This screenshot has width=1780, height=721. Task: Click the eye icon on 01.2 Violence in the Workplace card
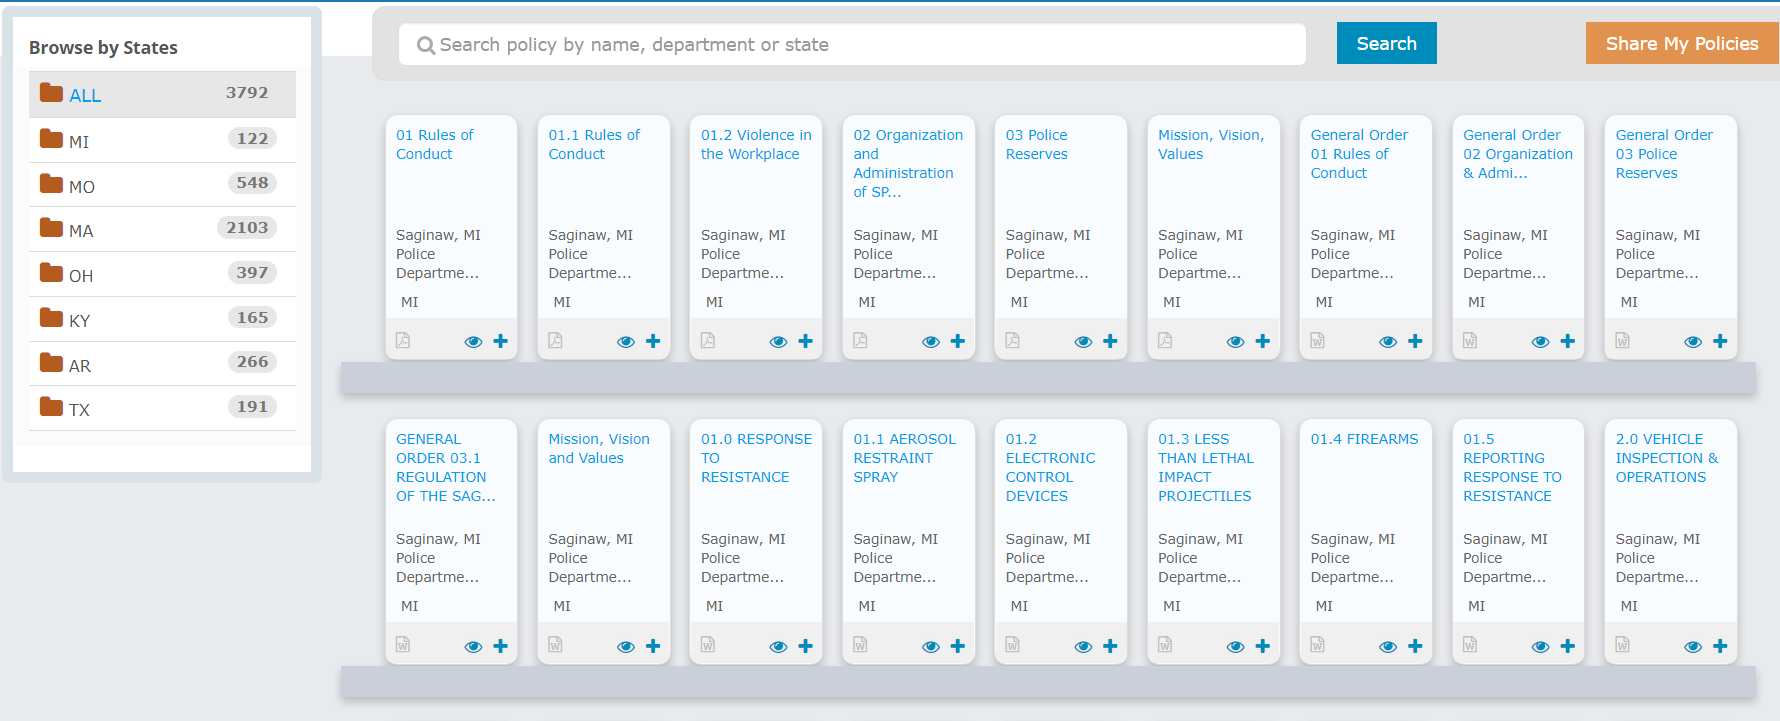pyautogui.click(x=778, y=342)
